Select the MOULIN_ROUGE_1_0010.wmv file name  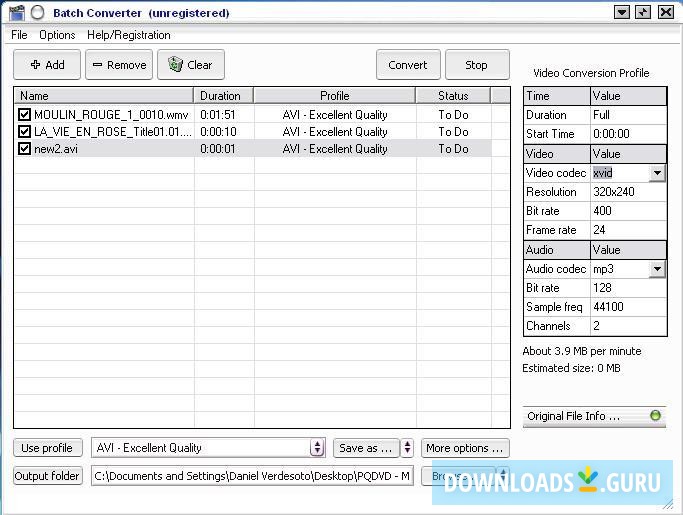click(x=111, y=115)
